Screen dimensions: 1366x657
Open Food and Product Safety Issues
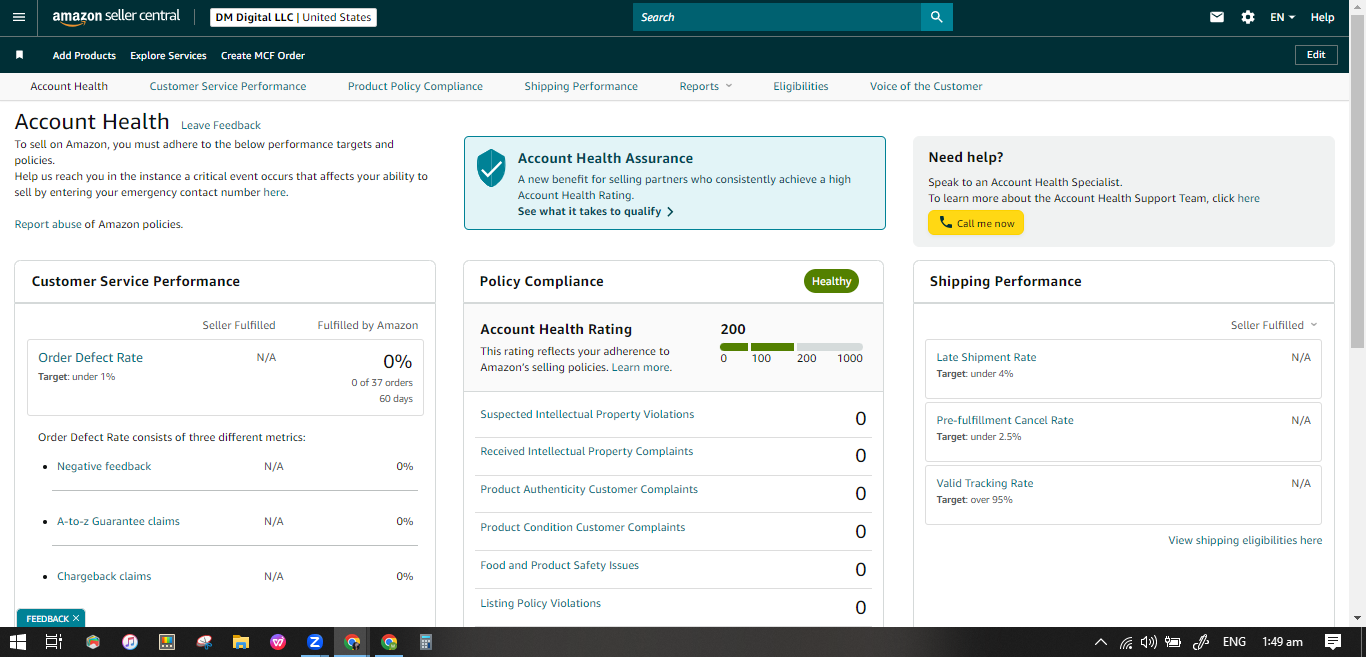pyautogui.click(x=559, y=565)
